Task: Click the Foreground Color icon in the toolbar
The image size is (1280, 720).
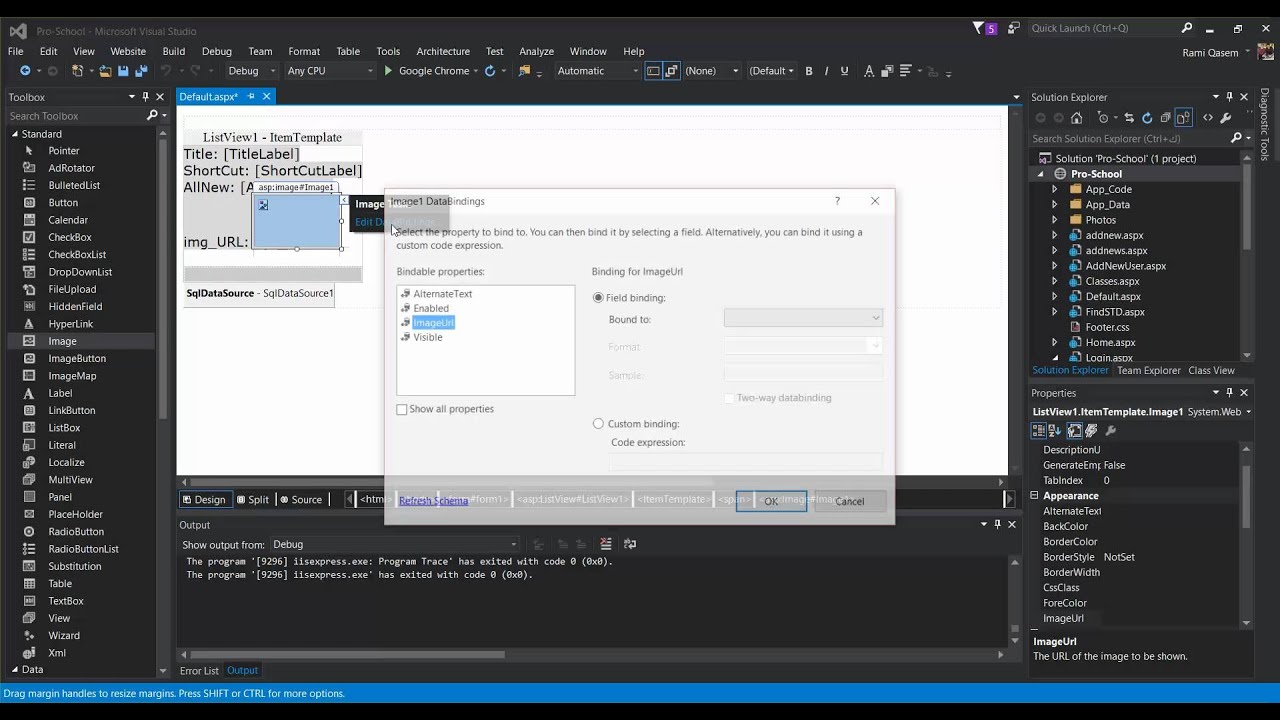Action: (x=868, y=71)
